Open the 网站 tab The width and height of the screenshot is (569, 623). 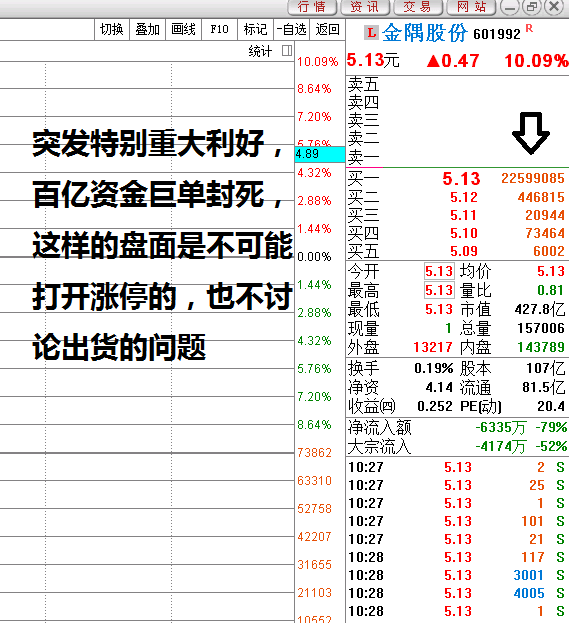(x=471, y=7)
